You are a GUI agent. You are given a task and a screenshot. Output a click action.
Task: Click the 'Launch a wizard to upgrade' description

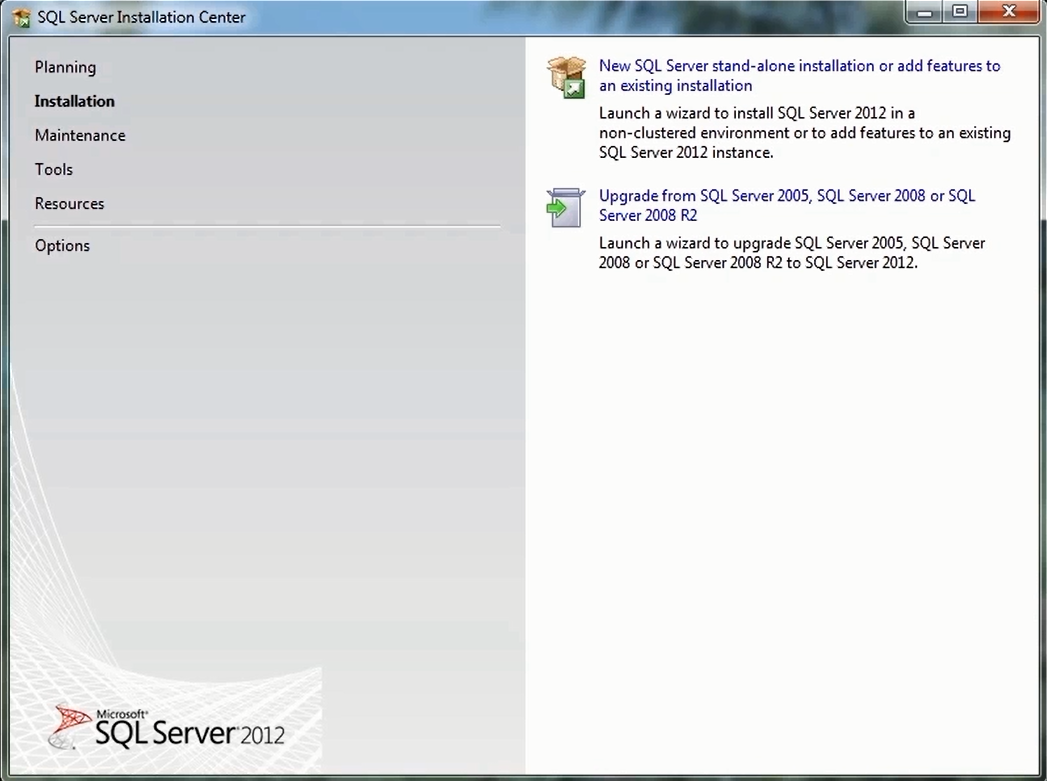(x=792, y=253)
